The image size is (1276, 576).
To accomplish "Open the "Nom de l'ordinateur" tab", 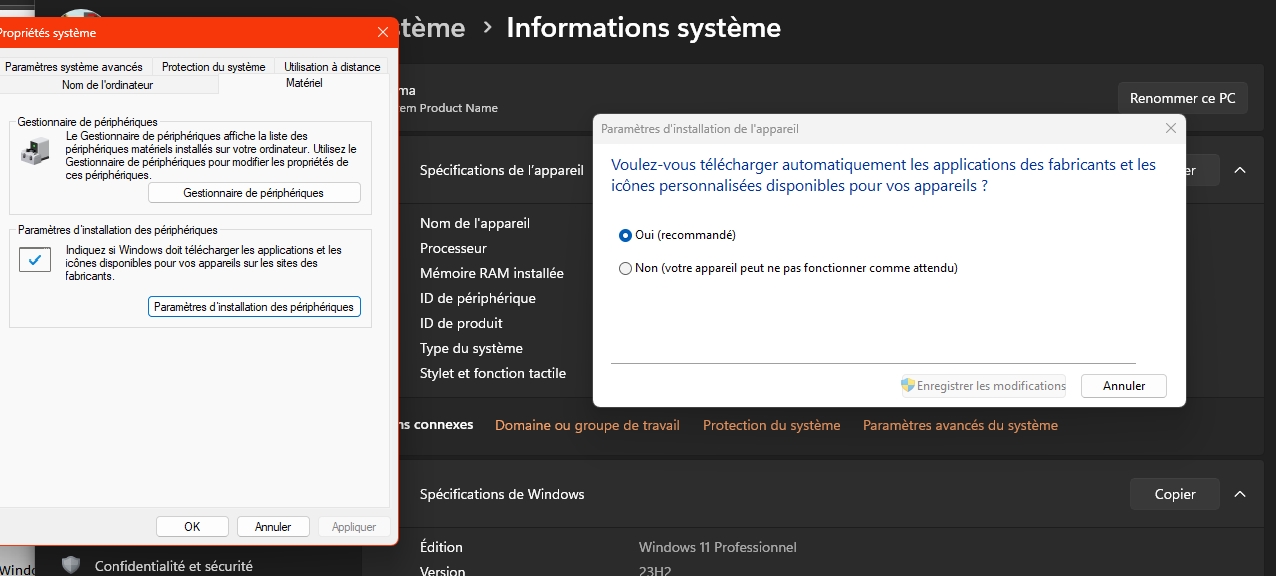I will [108, 85].
